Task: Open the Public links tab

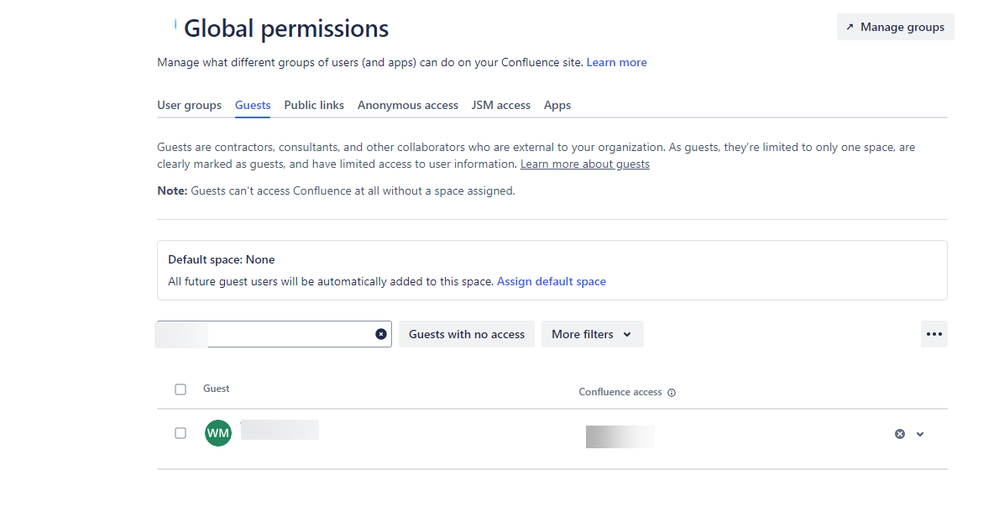Action: (x=314, y=105)
